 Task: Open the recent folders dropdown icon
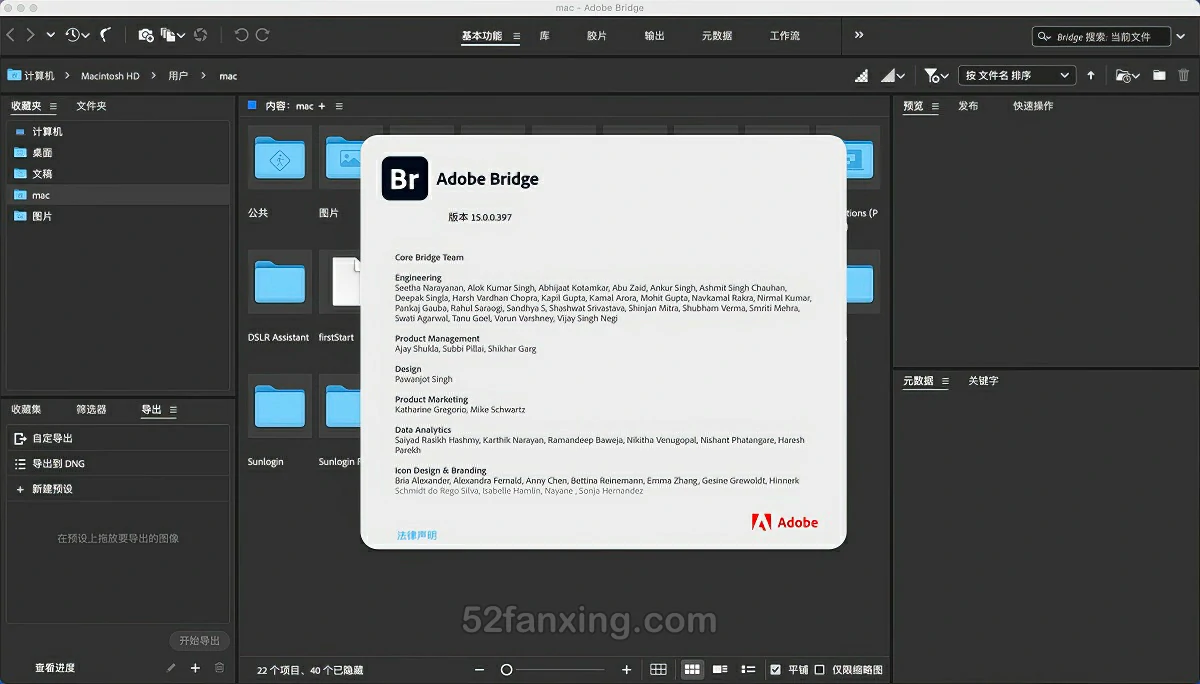(1128, 76)
